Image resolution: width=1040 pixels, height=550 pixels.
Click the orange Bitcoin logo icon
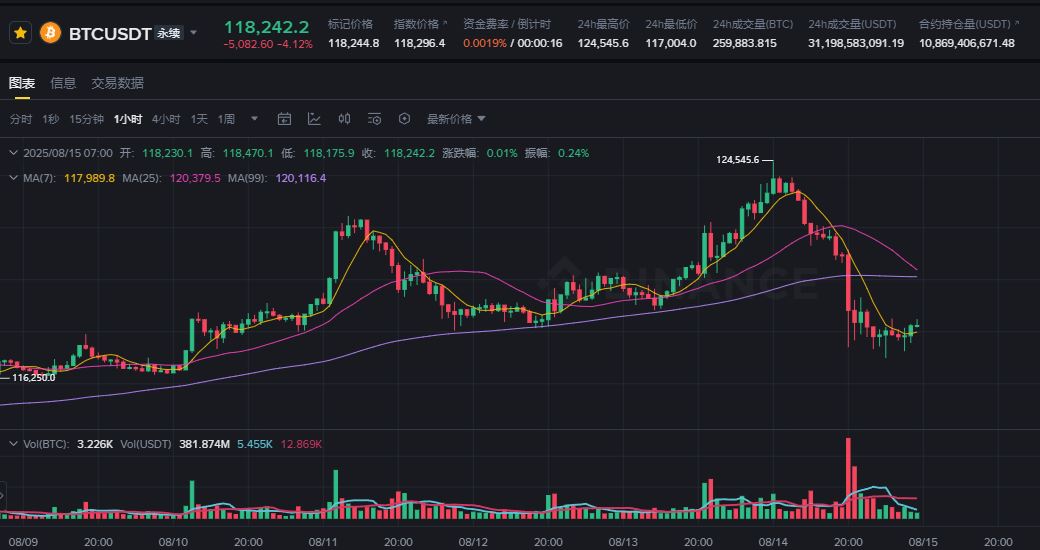(50, 33)
